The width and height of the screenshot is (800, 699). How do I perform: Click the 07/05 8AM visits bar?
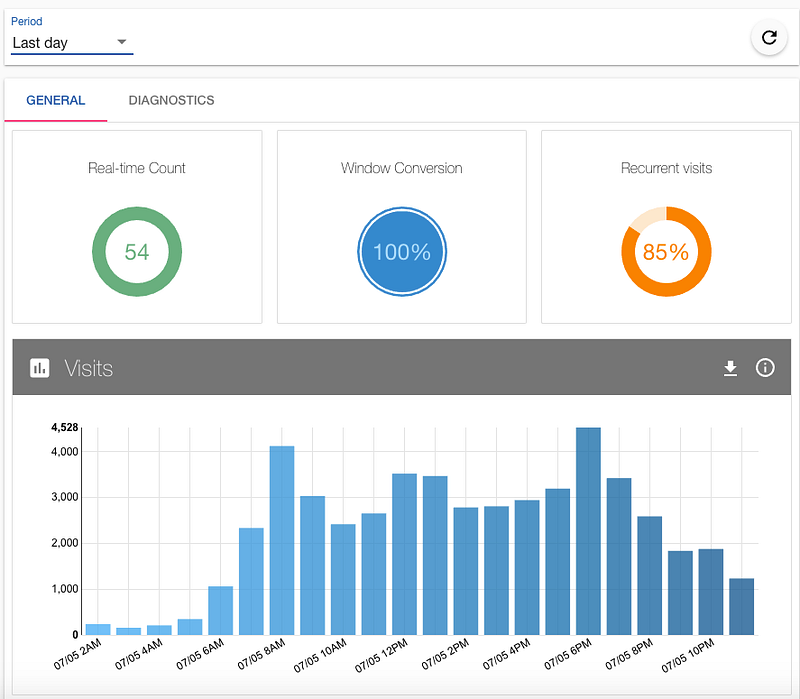[x=282, y=541]
